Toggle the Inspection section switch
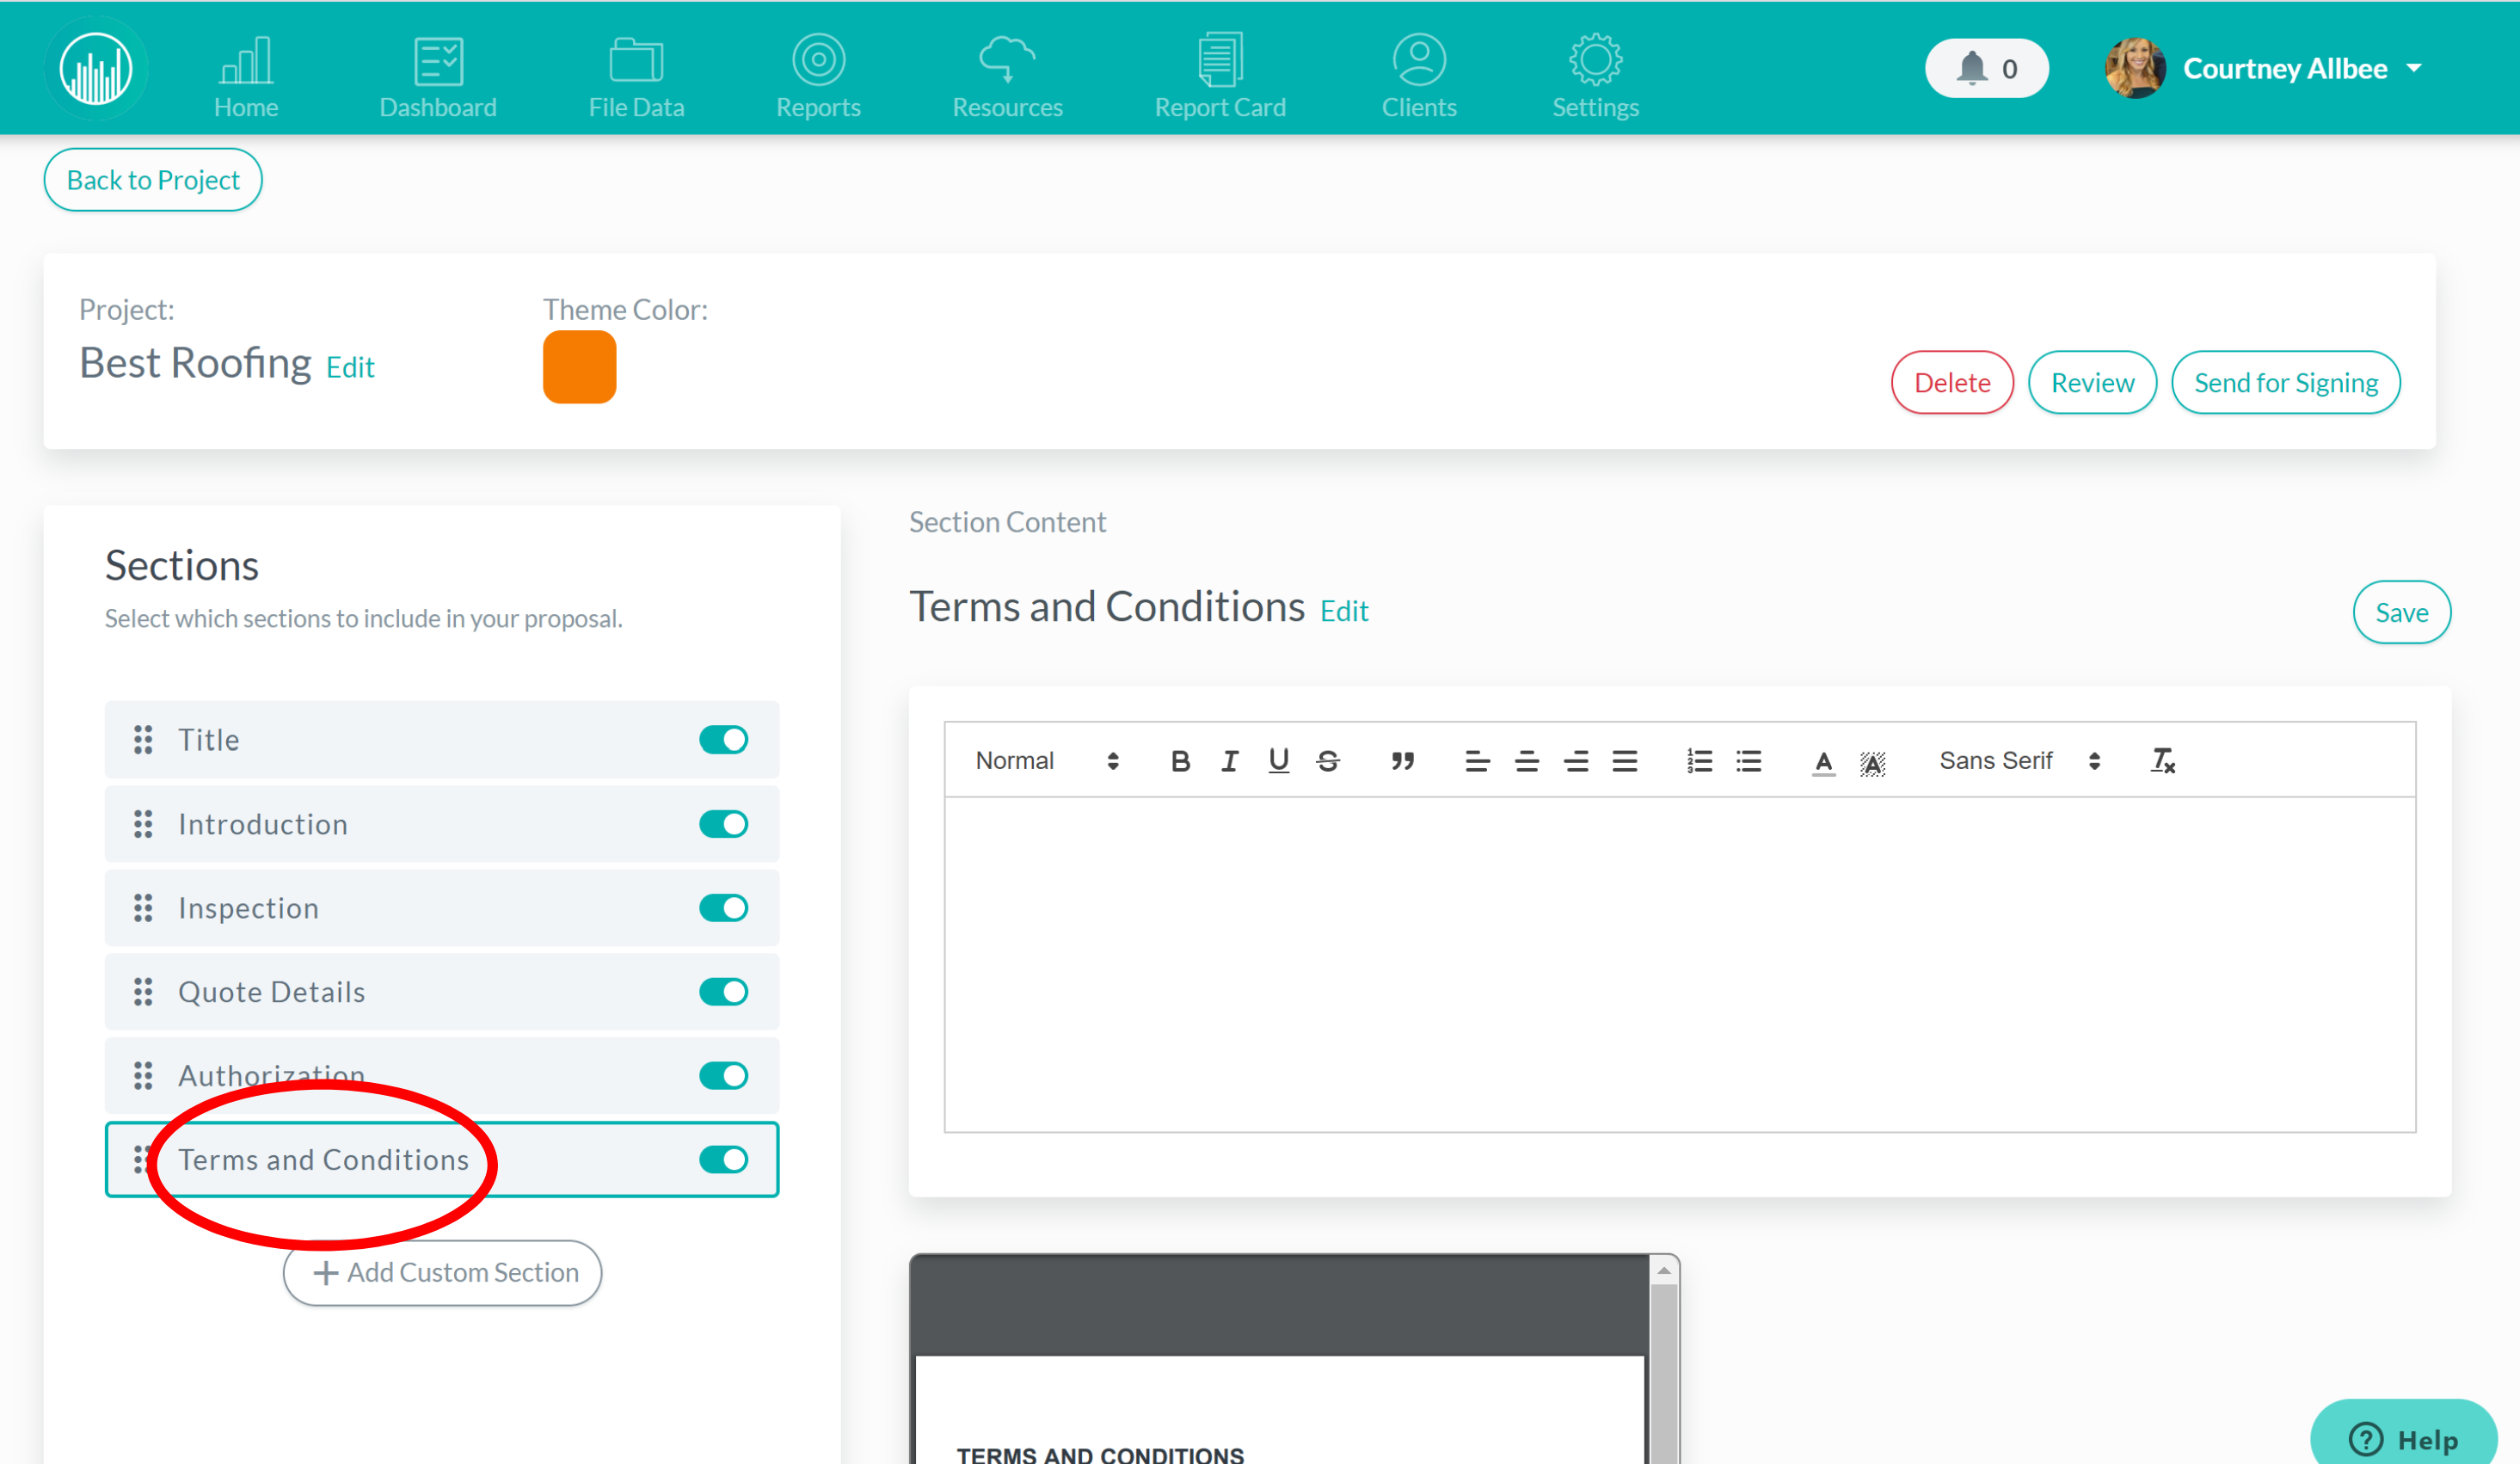The image size is (2520, 1464). (x=723, y=908)
